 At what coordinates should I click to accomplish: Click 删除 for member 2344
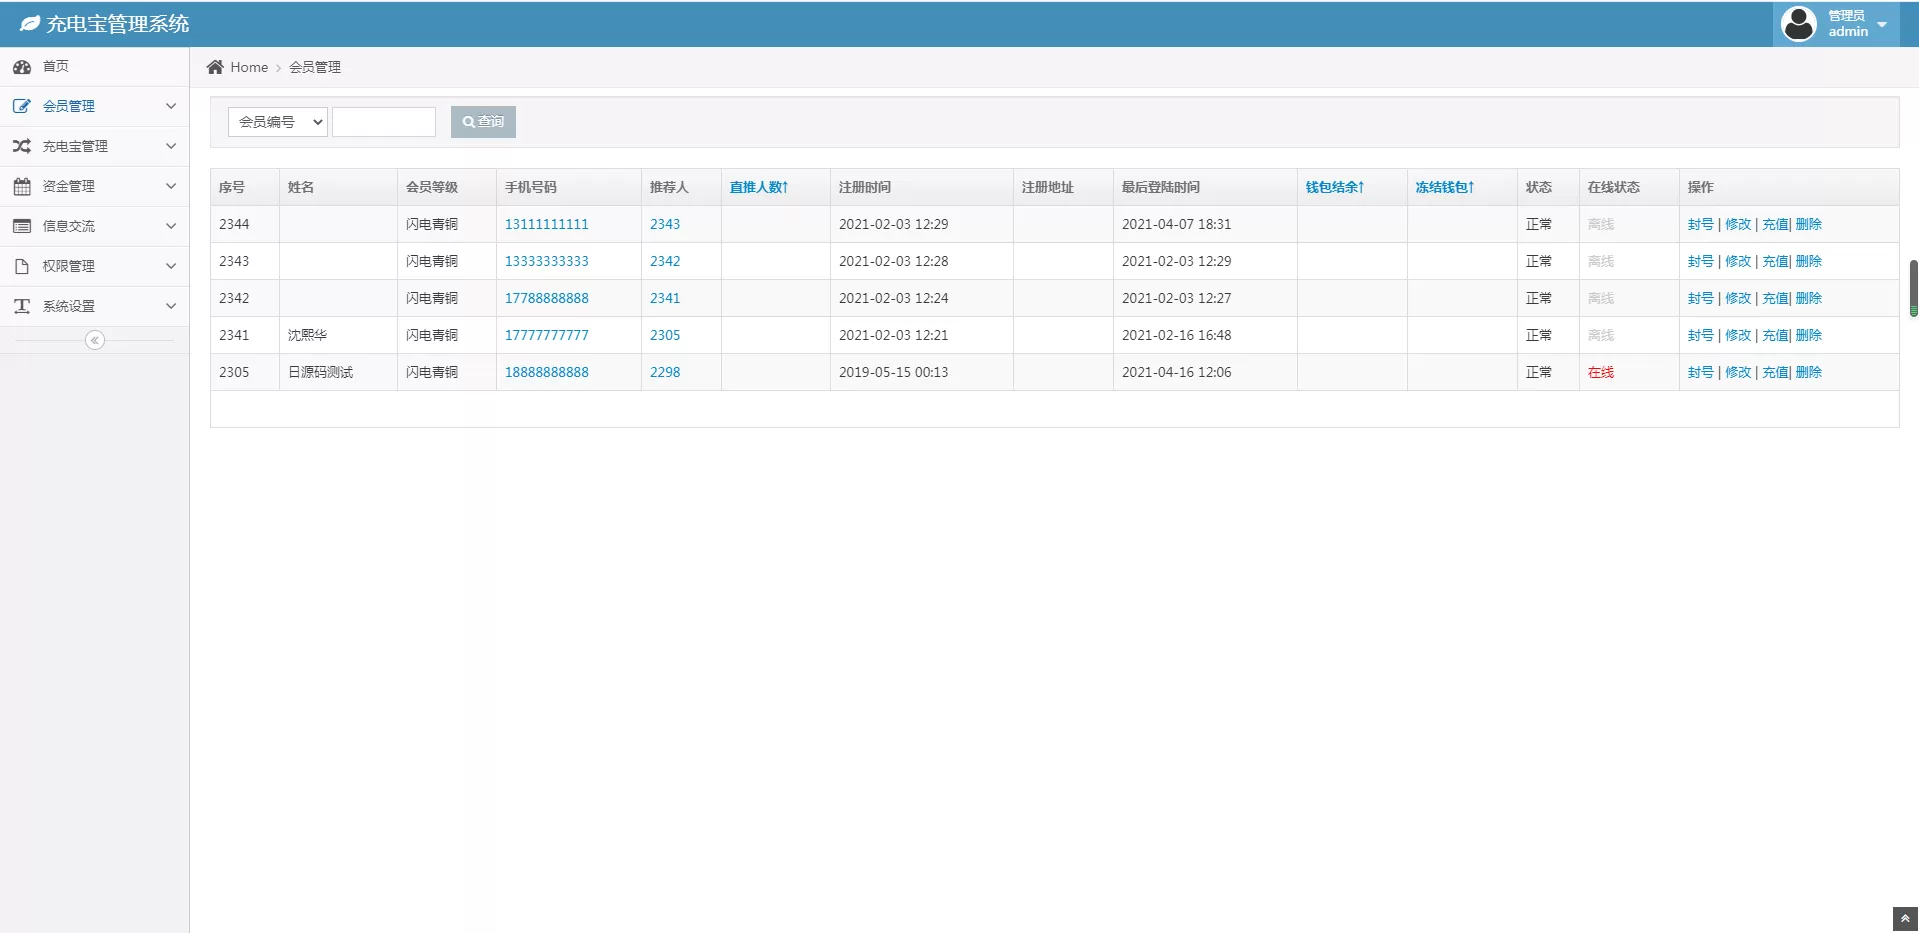[1808, 224]
